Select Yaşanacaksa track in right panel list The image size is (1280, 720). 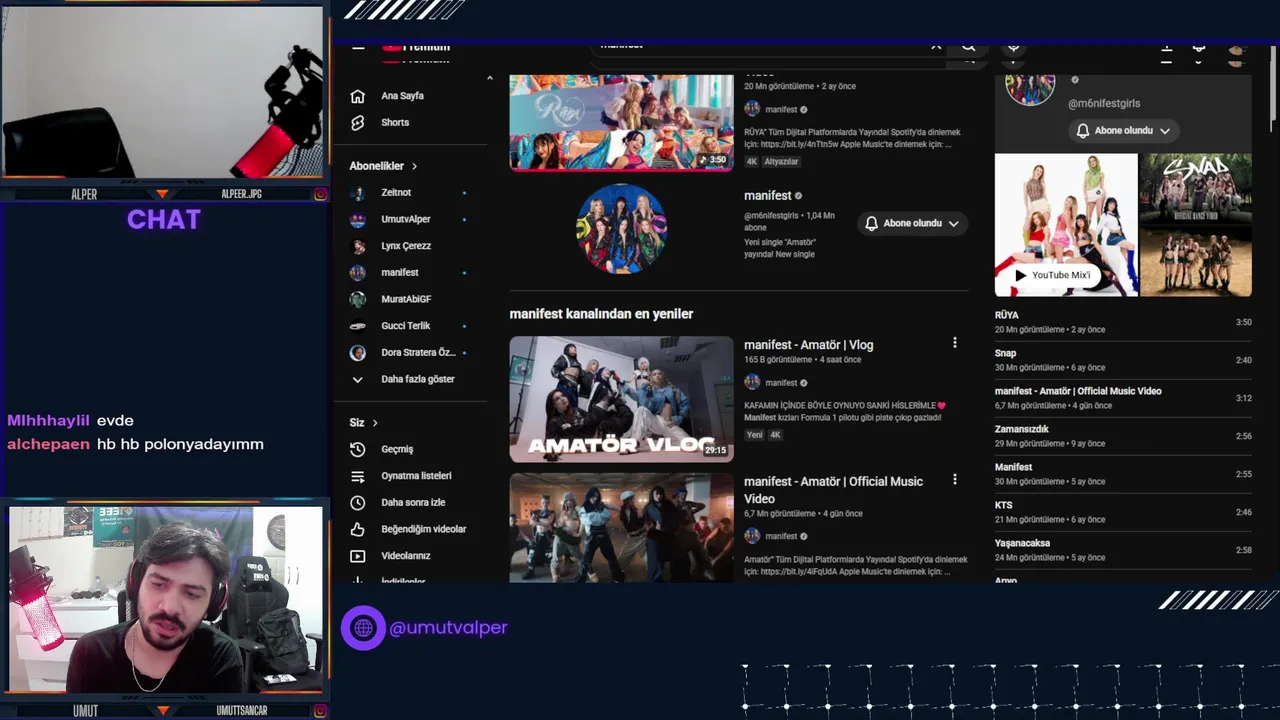1123,550
